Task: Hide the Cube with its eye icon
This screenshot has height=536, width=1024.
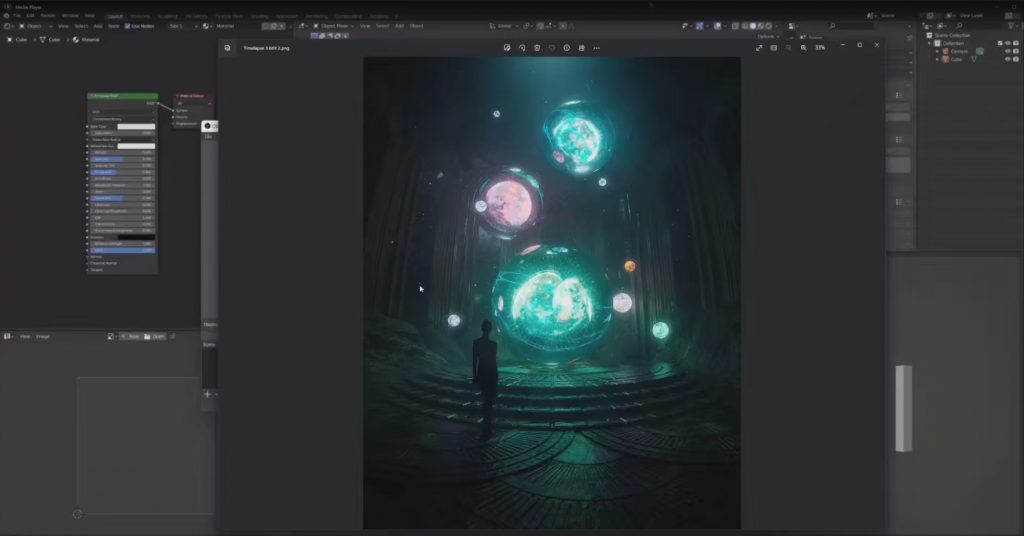Action: click(x=1008, y=59)
